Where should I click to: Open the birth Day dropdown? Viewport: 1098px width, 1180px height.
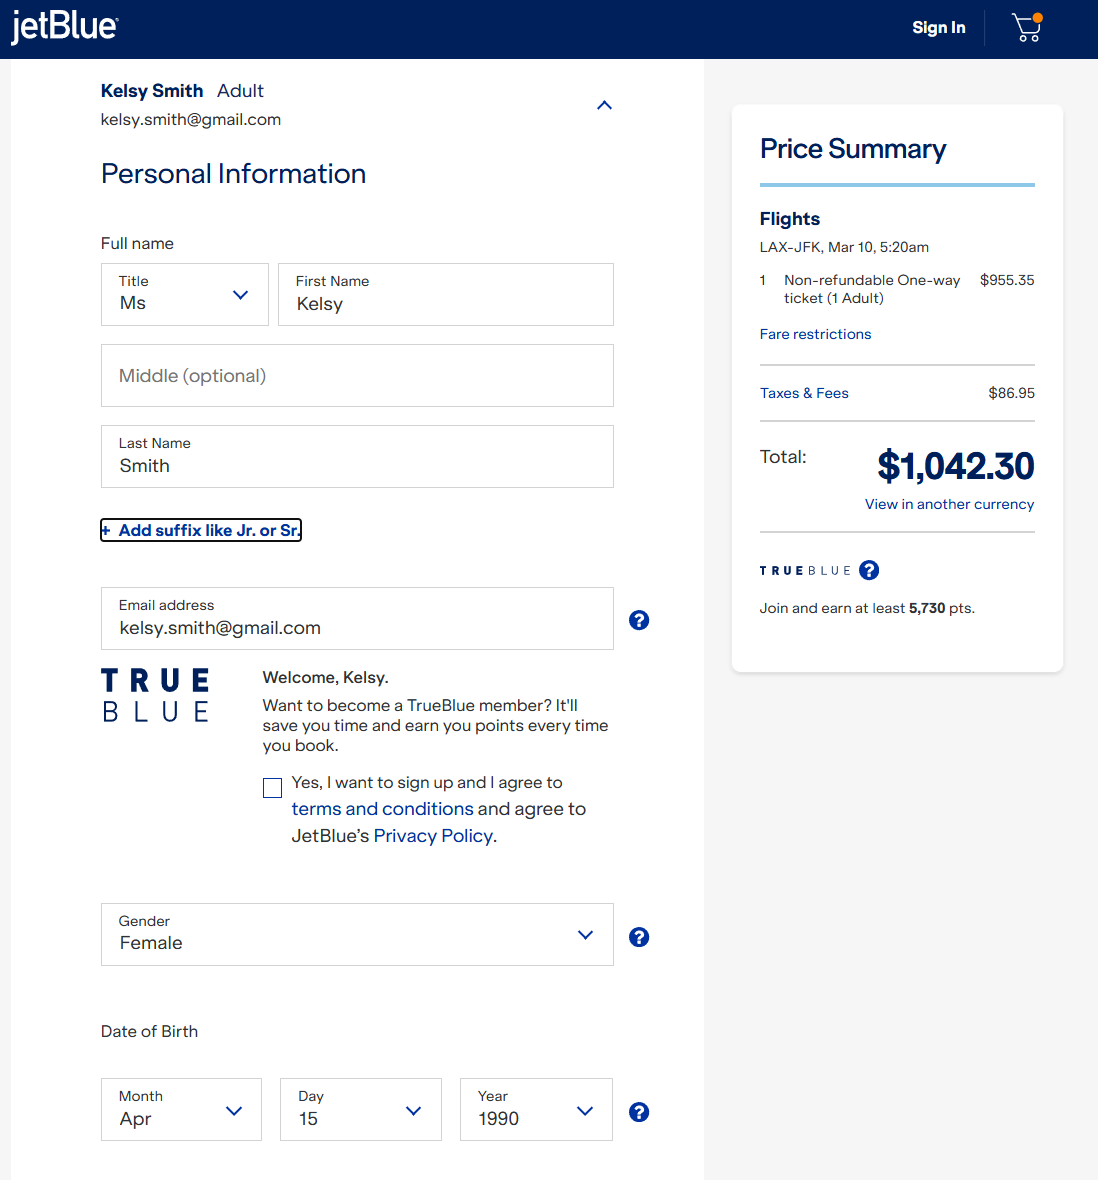click(x=360, y=1109)
